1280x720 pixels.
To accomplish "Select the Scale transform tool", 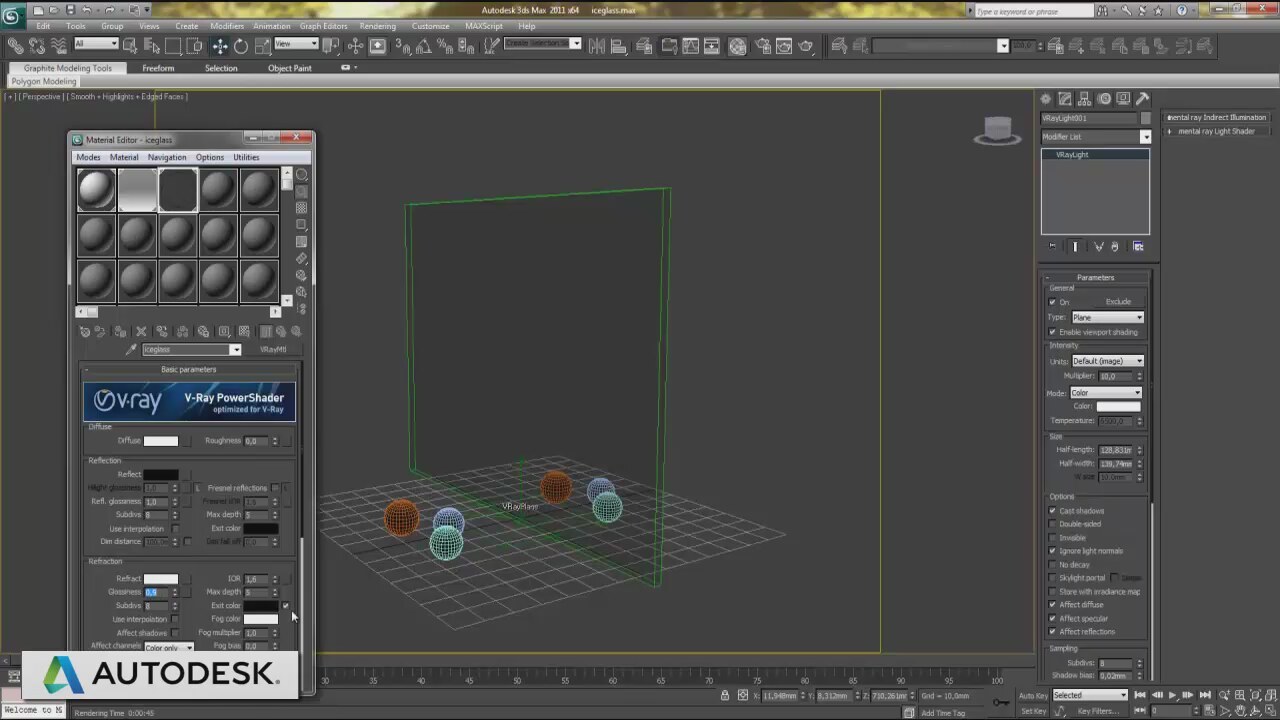I will tap(262, 46).
